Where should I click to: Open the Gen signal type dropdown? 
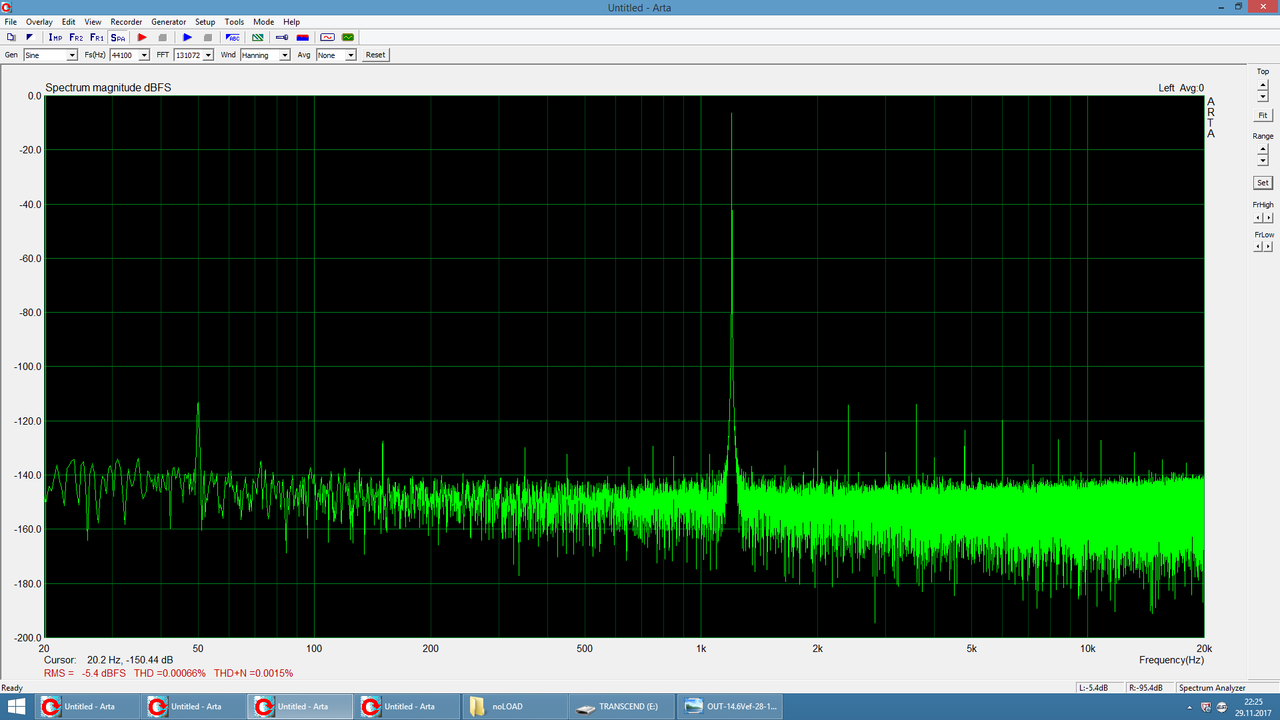click(72, 55)
